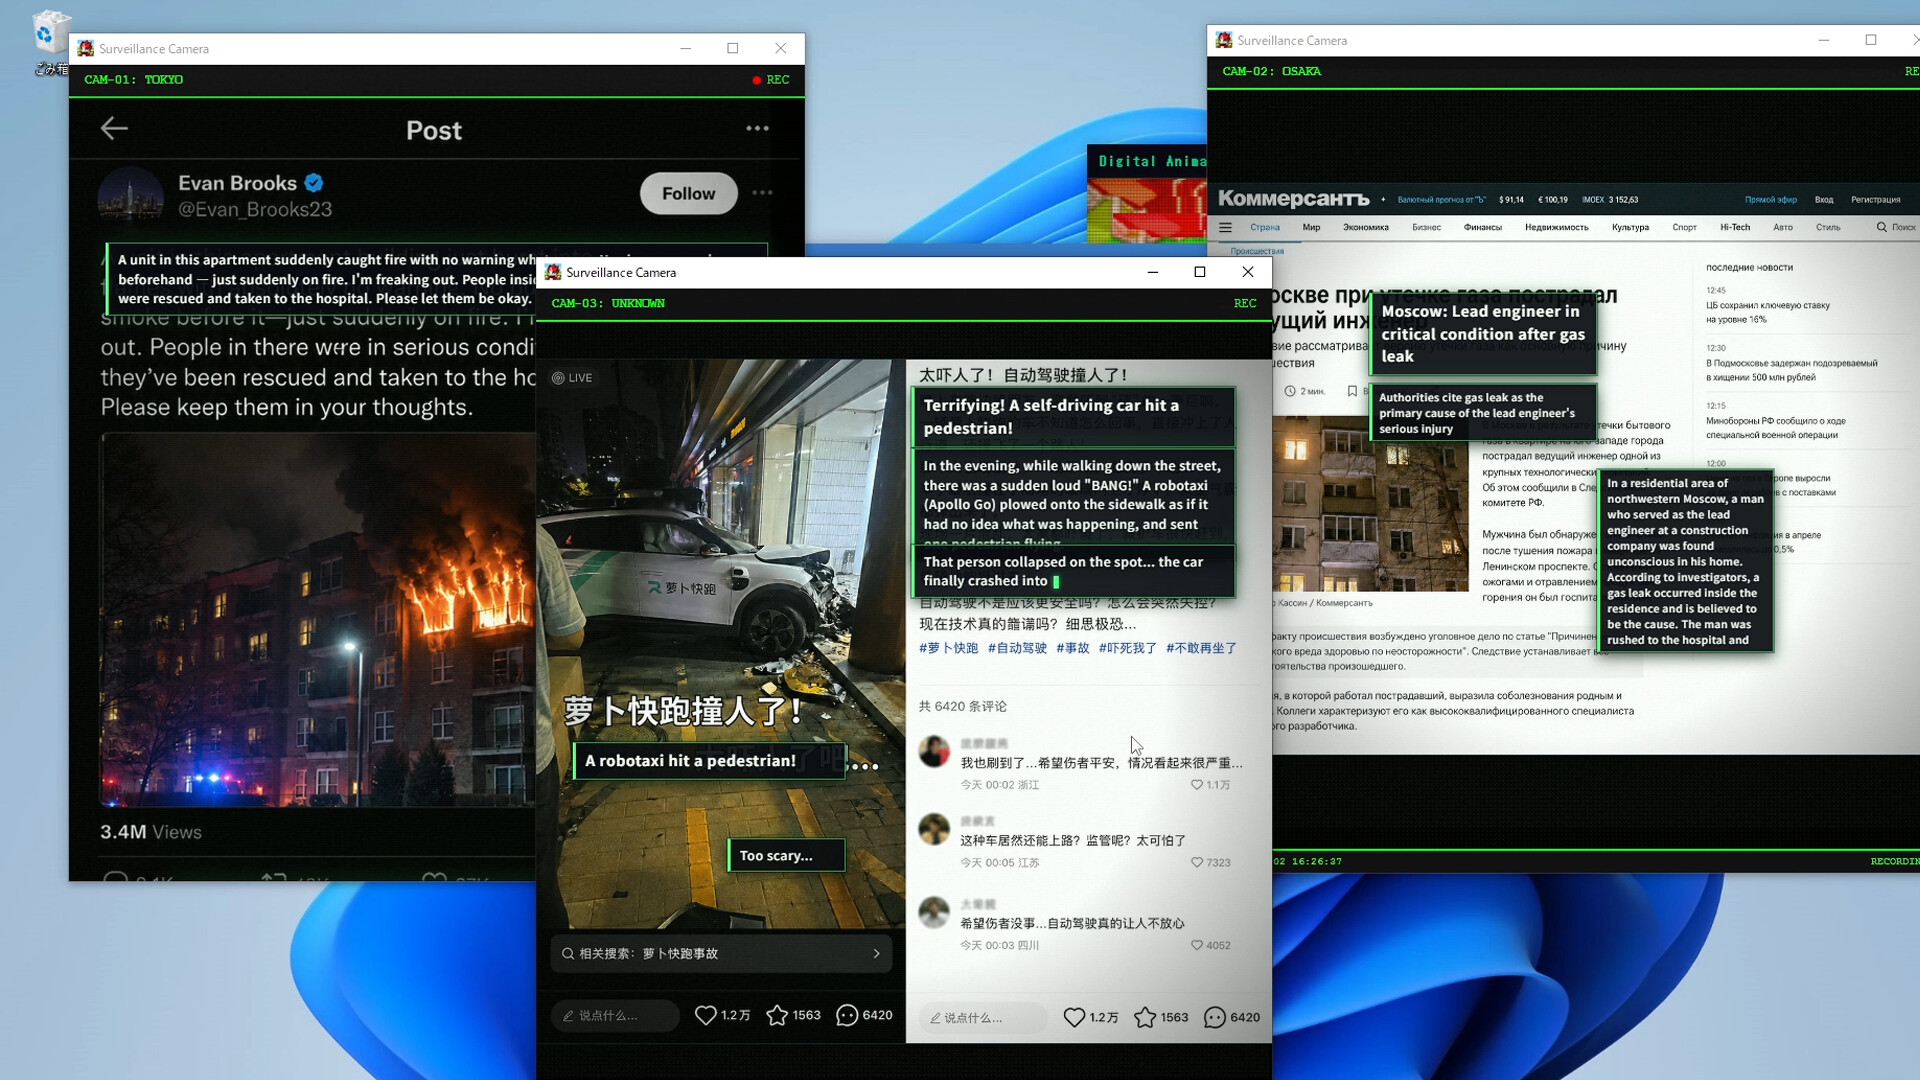Select the Мир navigation tab

(1311, 227)
